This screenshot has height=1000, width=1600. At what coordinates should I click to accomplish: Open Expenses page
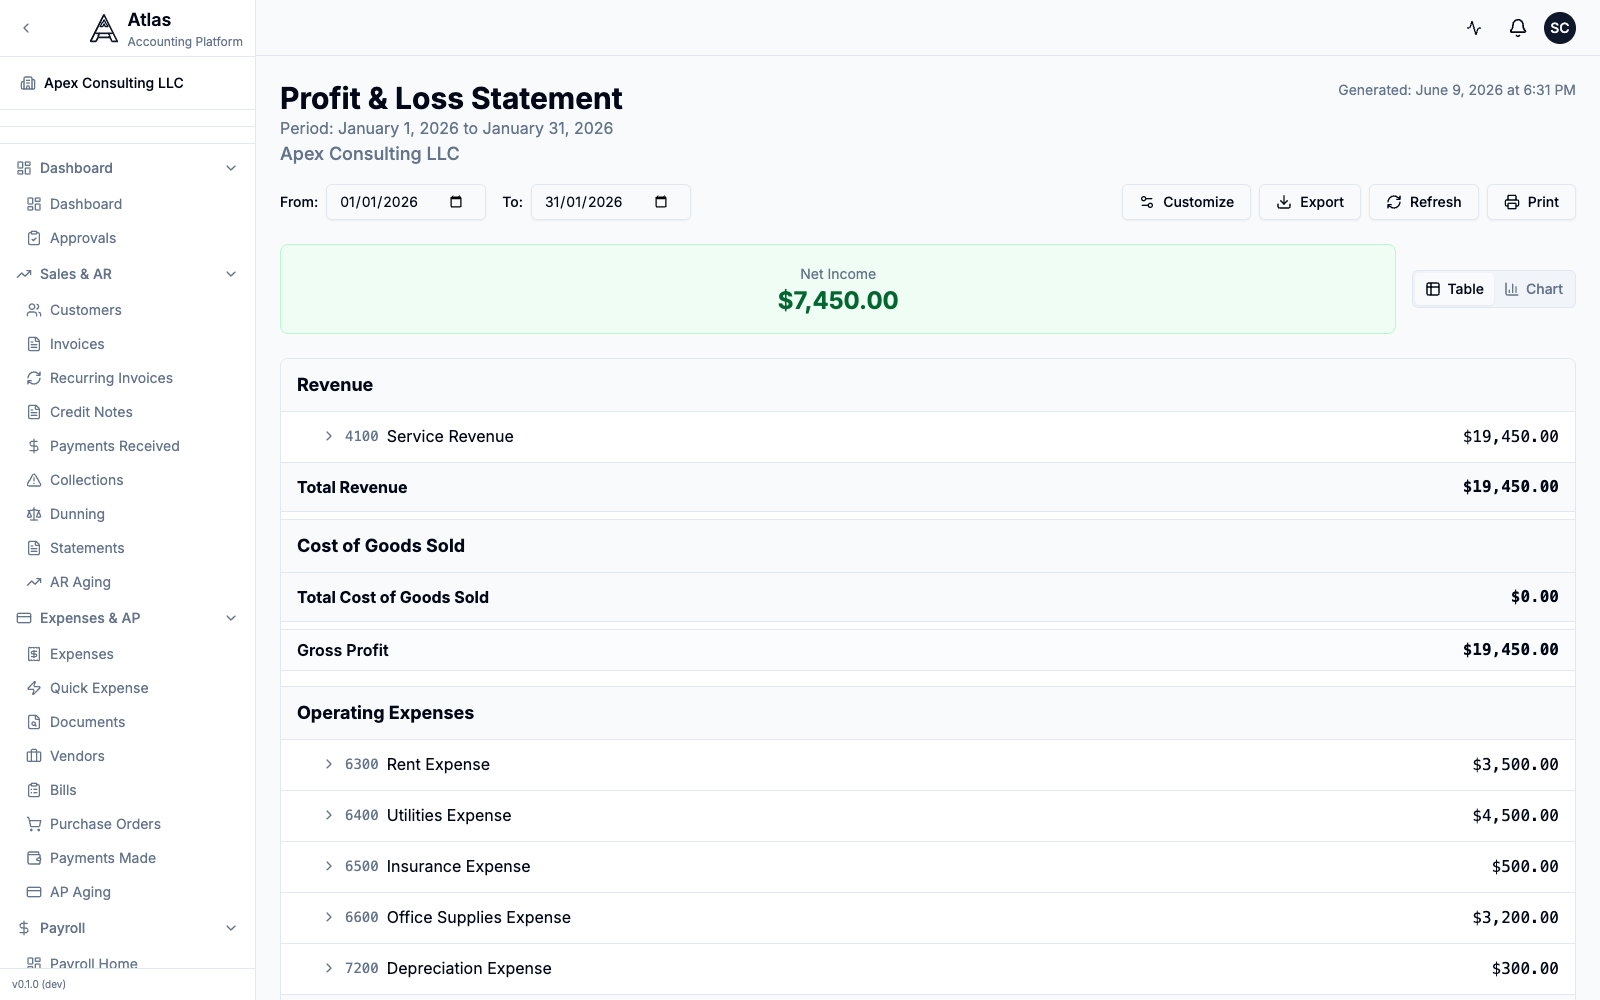point(82,654)
